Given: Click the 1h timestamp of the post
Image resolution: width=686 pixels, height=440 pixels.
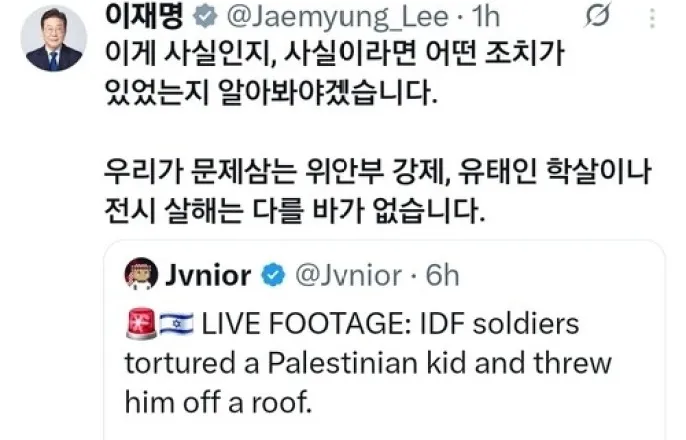Looking at the screenshot, I should pyautogui.click(x=486, y=17).
